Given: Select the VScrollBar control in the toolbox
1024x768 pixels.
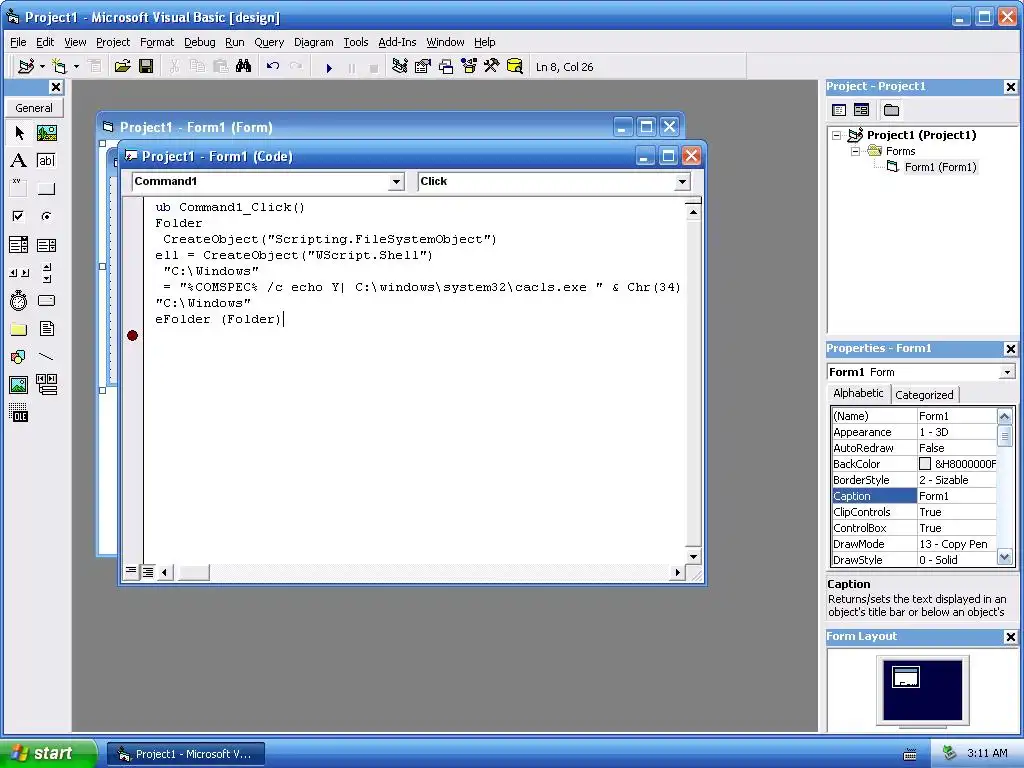Looking at the screenshot, I should (46, 273).
